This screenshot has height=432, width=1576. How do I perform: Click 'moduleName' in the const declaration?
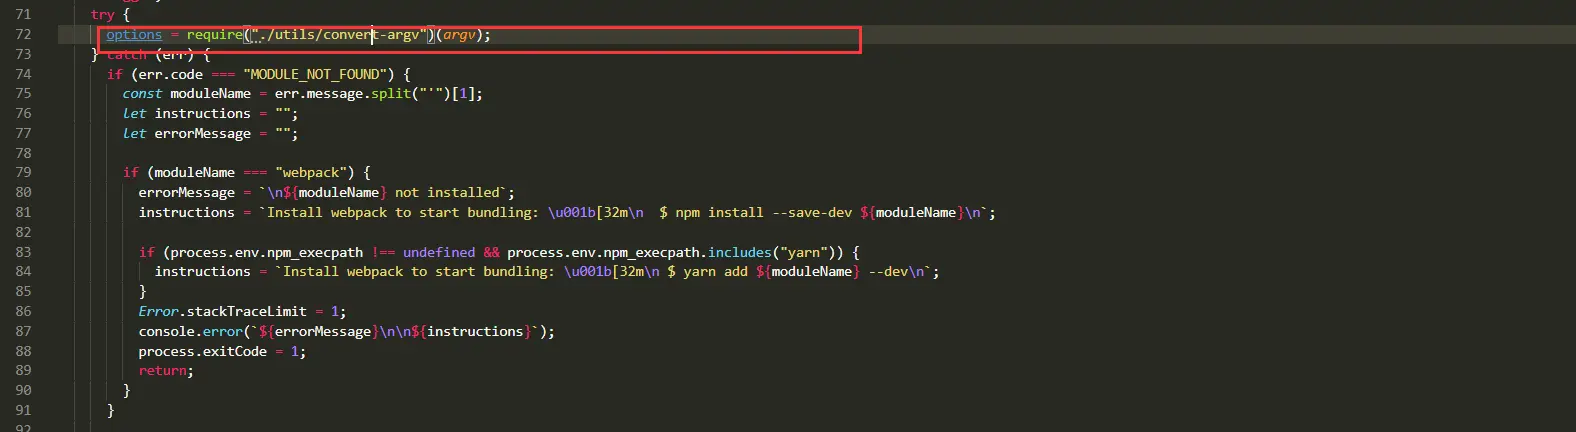pyautogui.click(x=210, y=93)
